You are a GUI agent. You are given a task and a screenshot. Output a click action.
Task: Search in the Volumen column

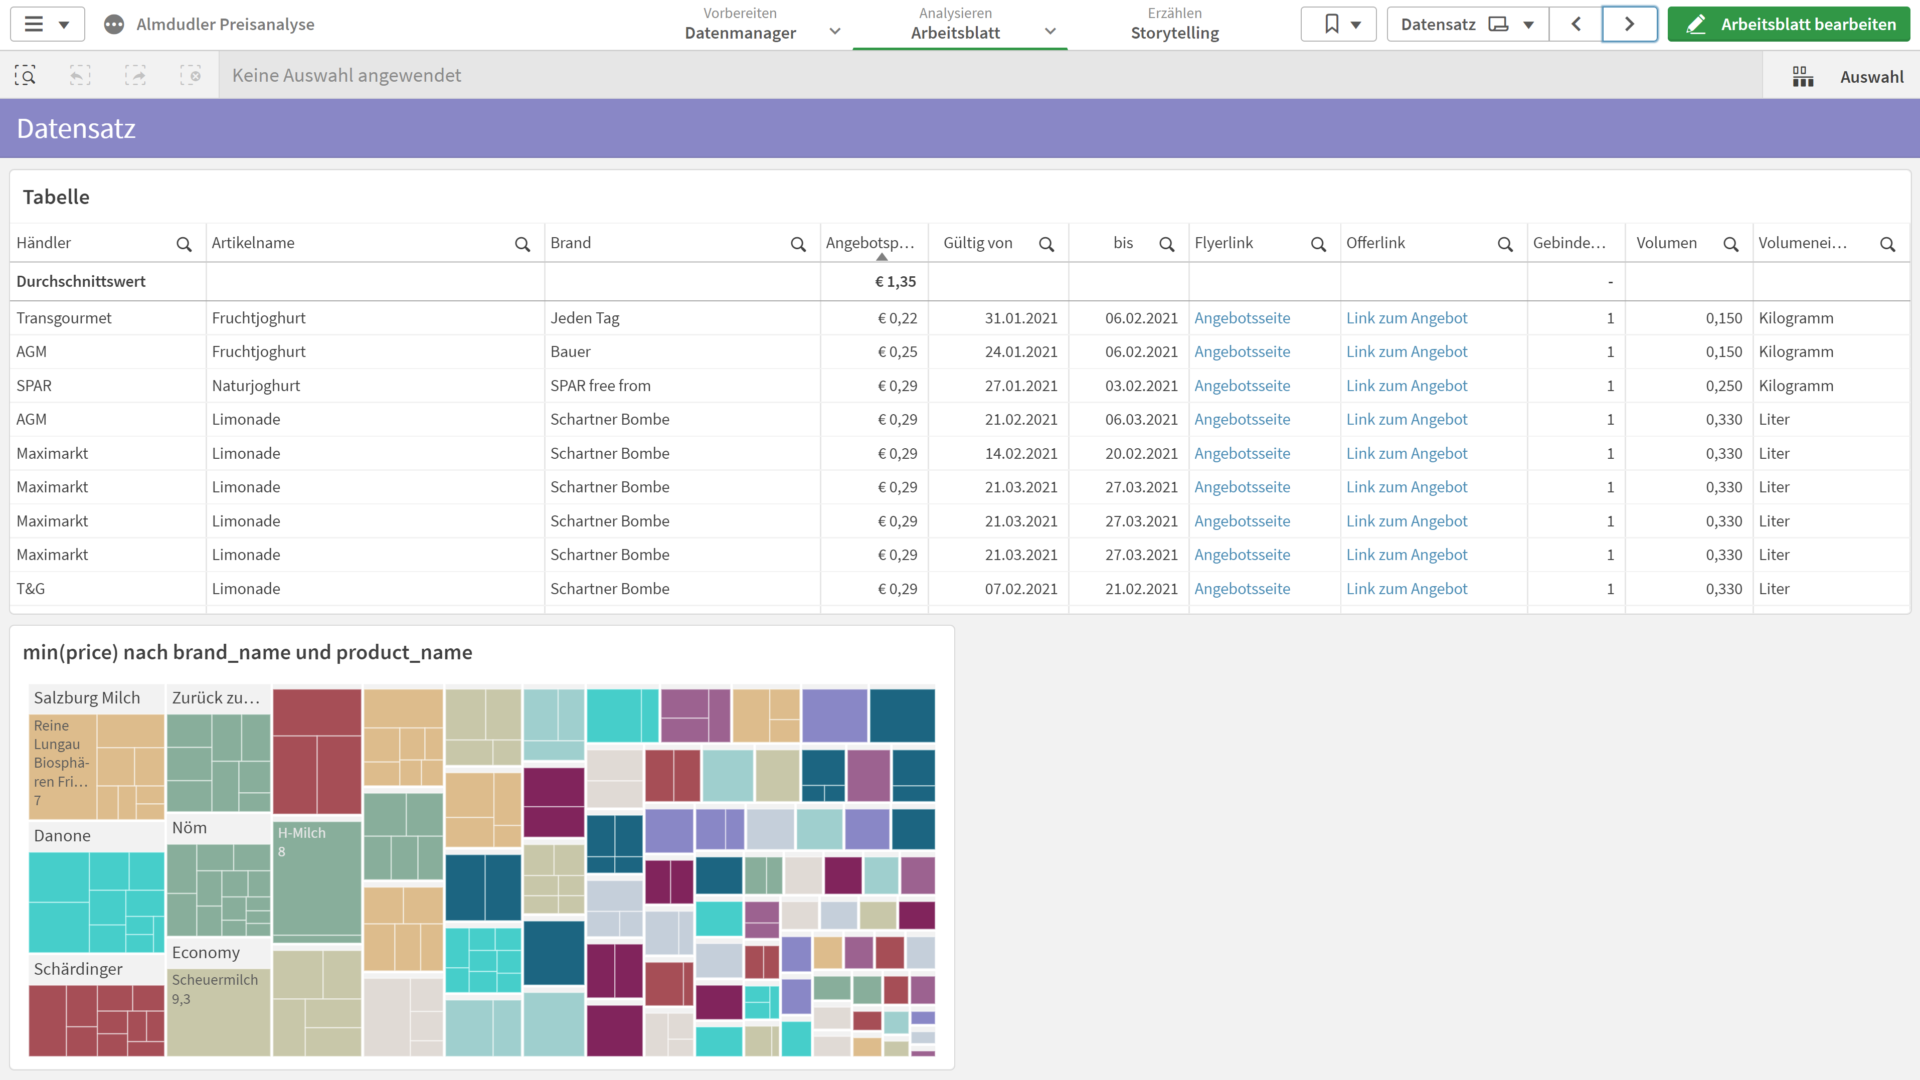(x=1730, y=244)
